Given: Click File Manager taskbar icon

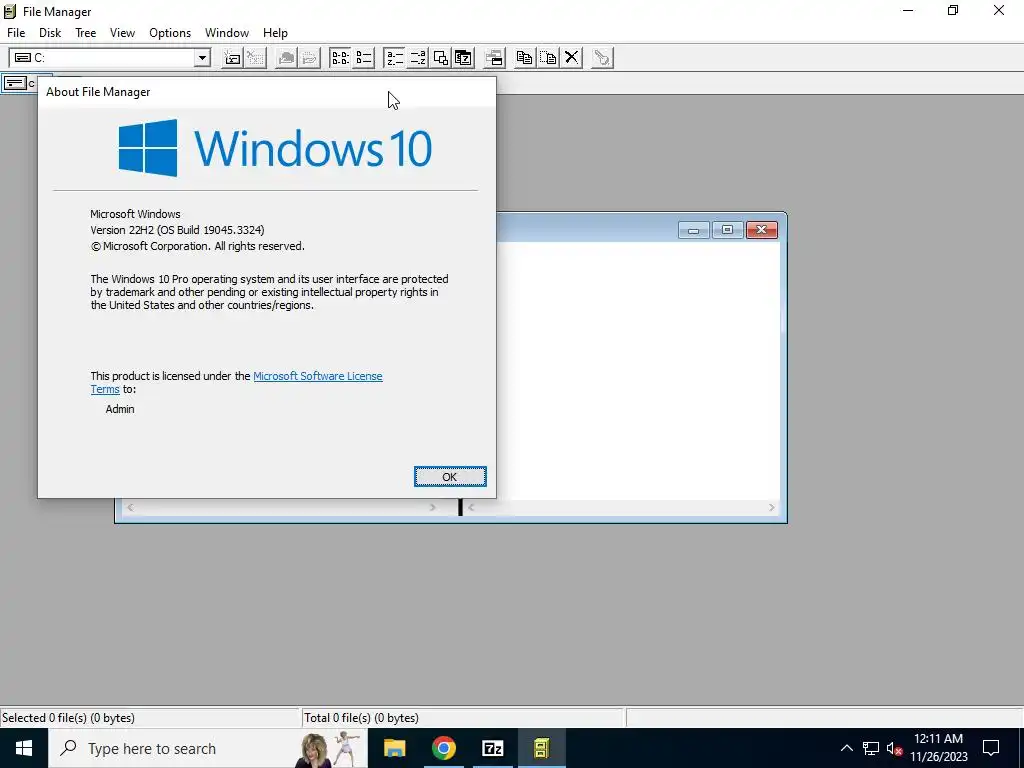Looking at the screenshot, I should (x=541, y=748).
